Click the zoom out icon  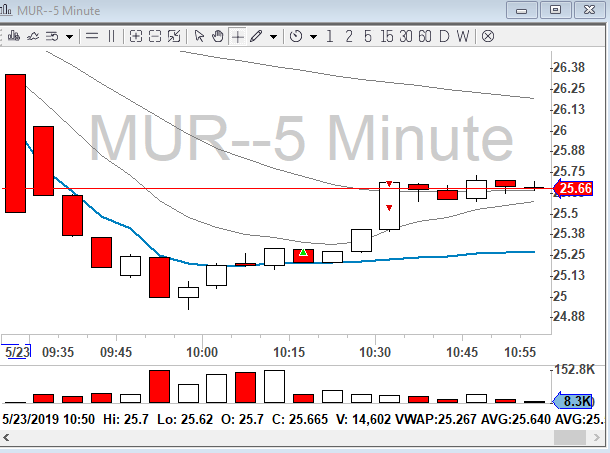pos(155,36)
